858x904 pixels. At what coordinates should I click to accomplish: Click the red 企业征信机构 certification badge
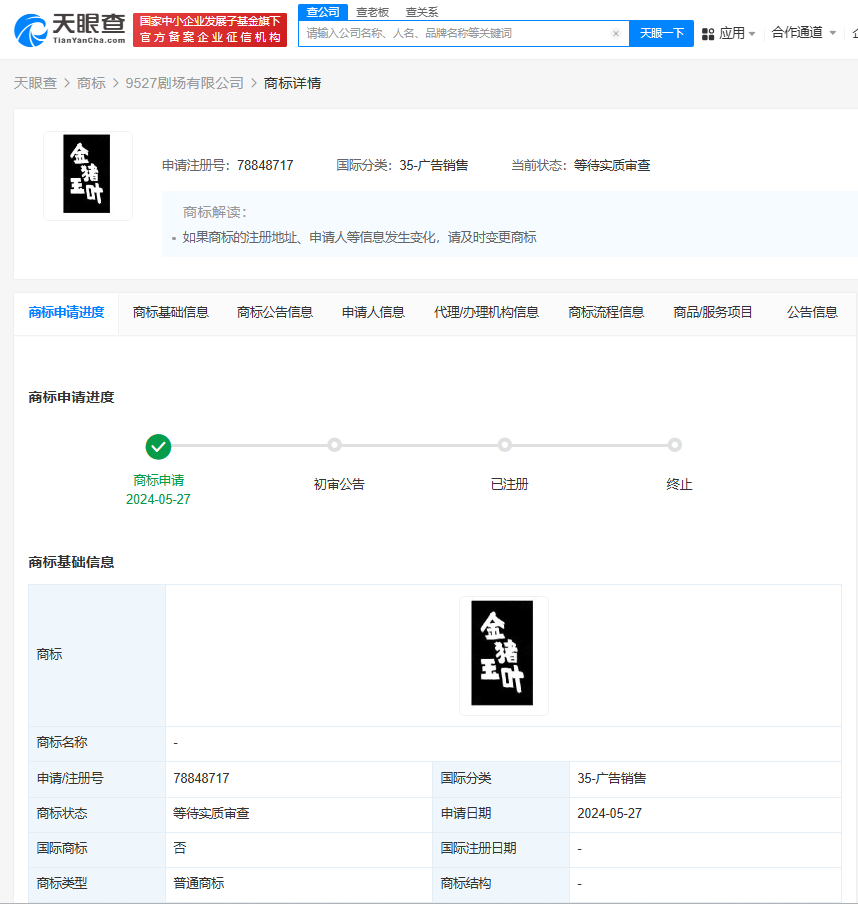(211, 30)
